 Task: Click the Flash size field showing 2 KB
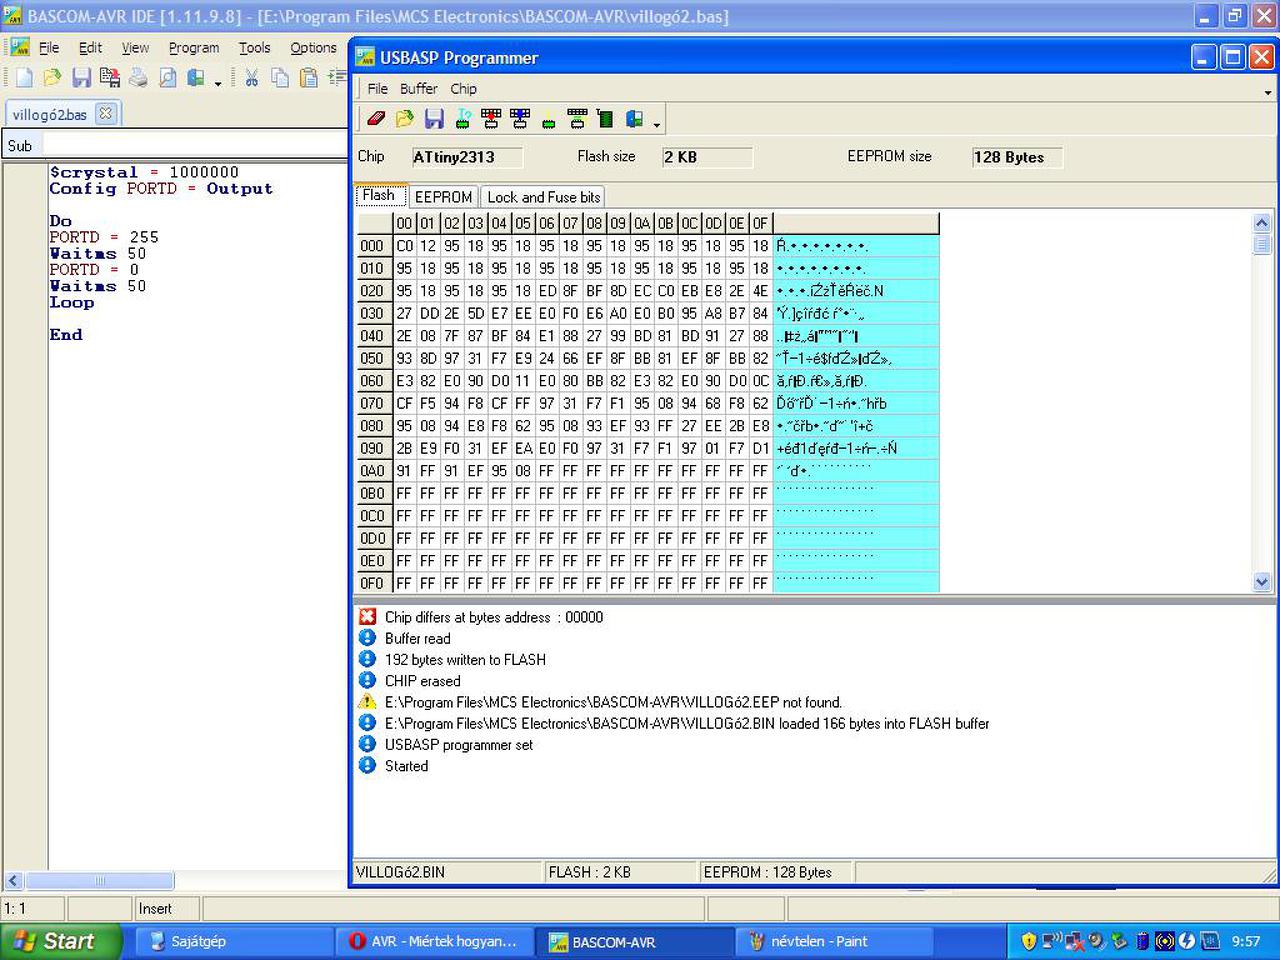(x=707, y=157)
